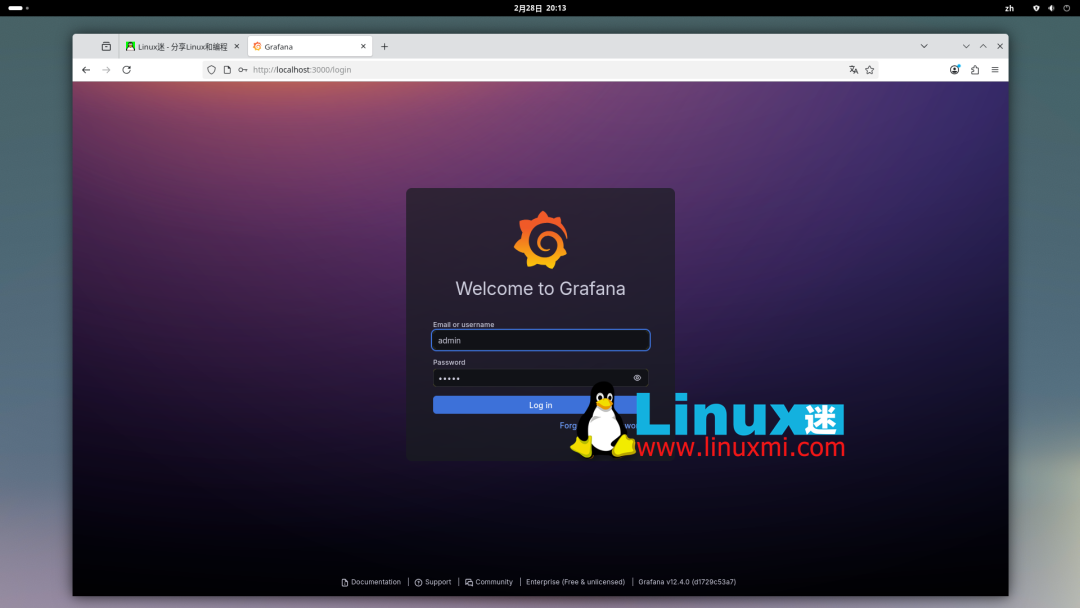The height and width of the screenshot is (608, 1080).
Task: Click inside the Email or username field
Action: tap(540, 340)
